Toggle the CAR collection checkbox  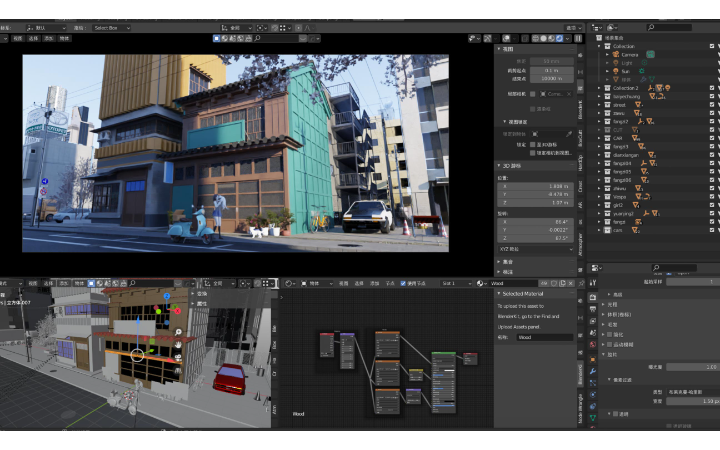pos(712,138)
